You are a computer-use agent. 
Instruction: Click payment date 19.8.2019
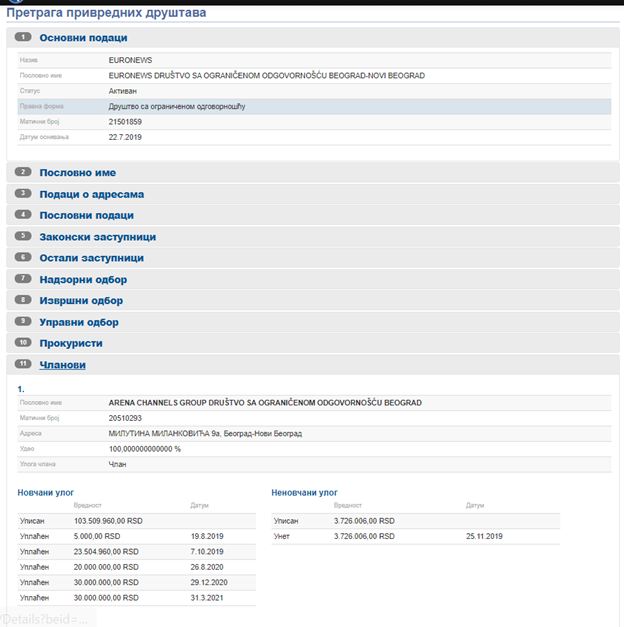pyautogui.click(x=207, y=536)
